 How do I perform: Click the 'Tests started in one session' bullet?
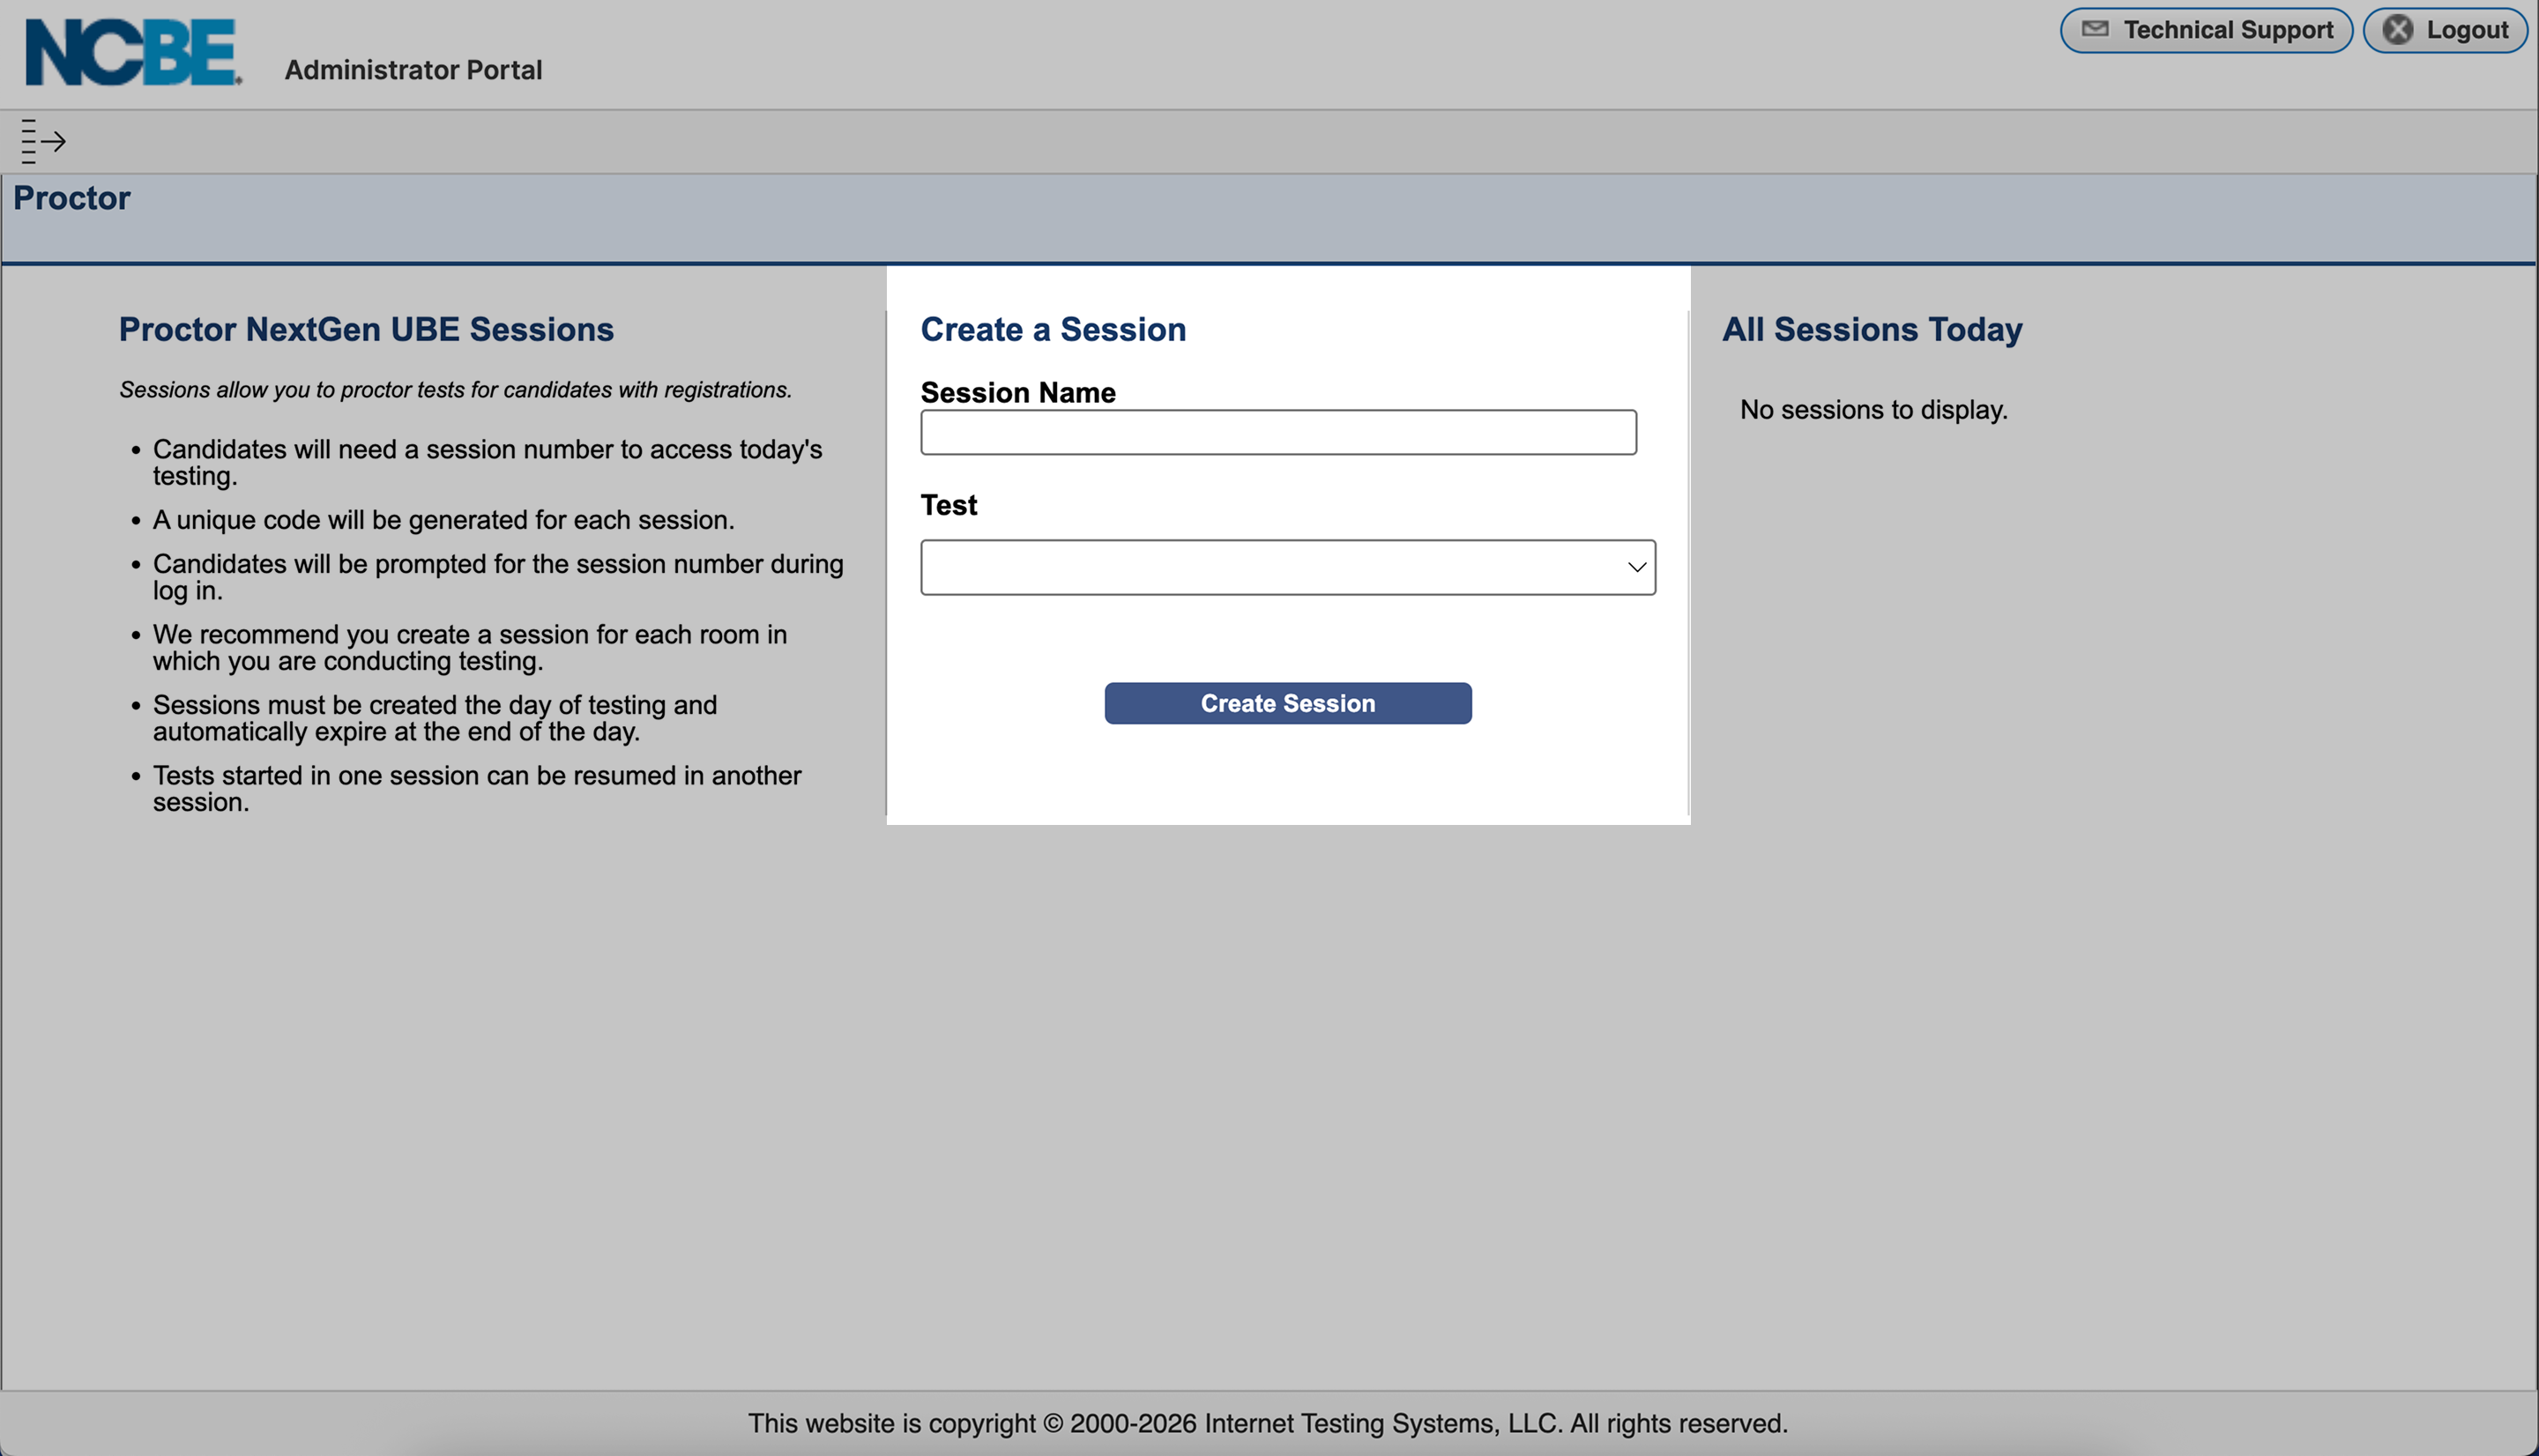pyautogui.click(x=477, y=788)
